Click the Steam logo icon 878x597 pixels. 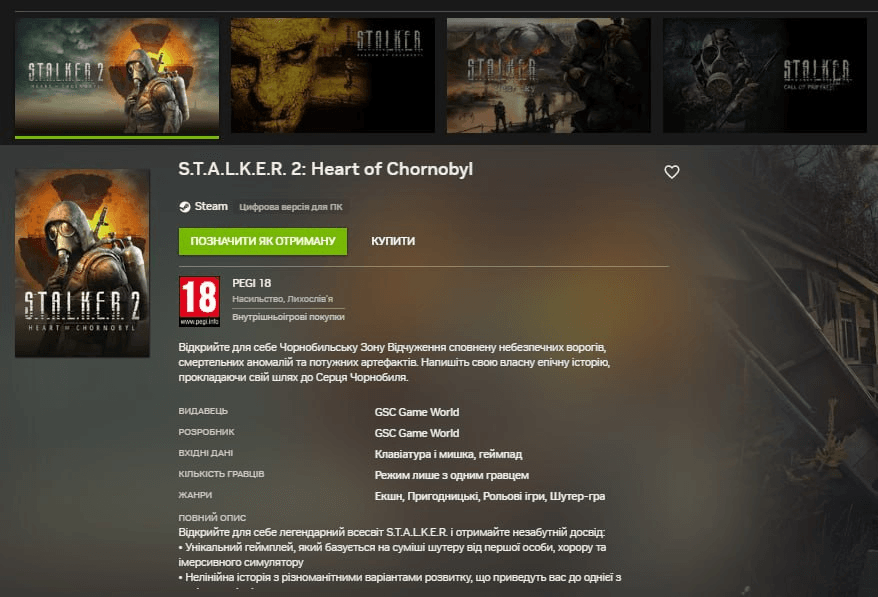tap(184, 207)
